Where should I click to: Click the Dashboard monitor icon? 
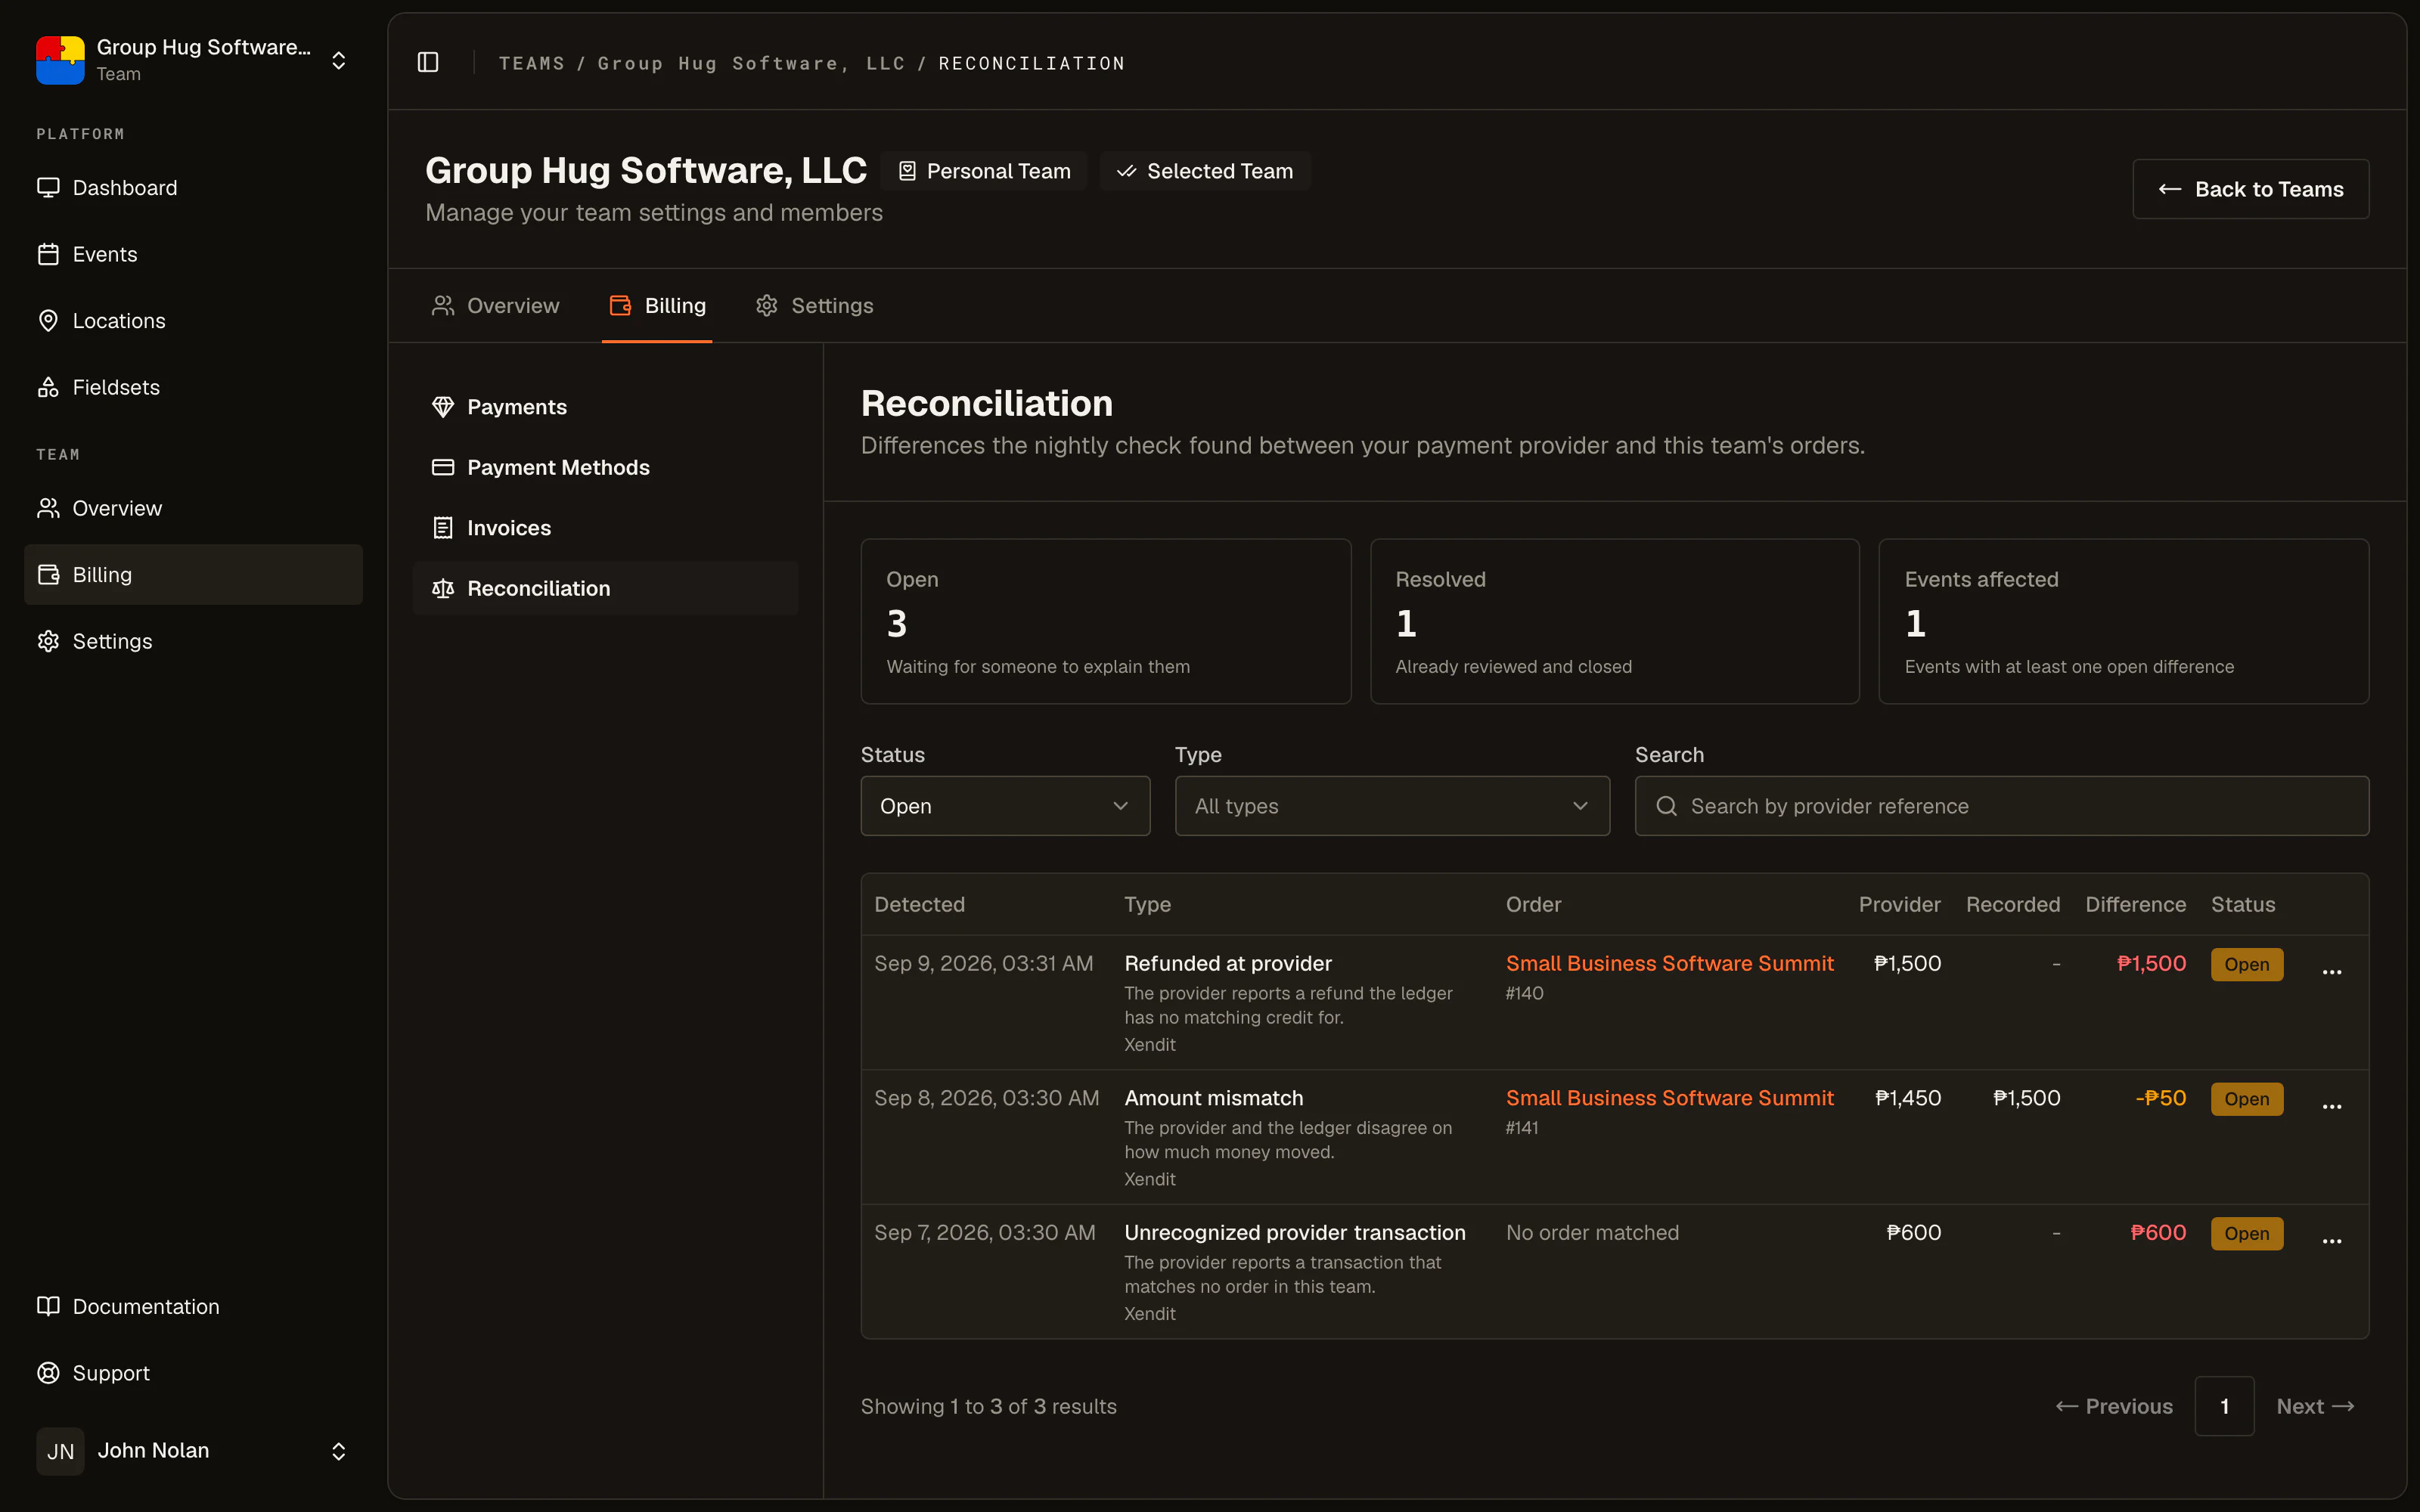point(48,188)
